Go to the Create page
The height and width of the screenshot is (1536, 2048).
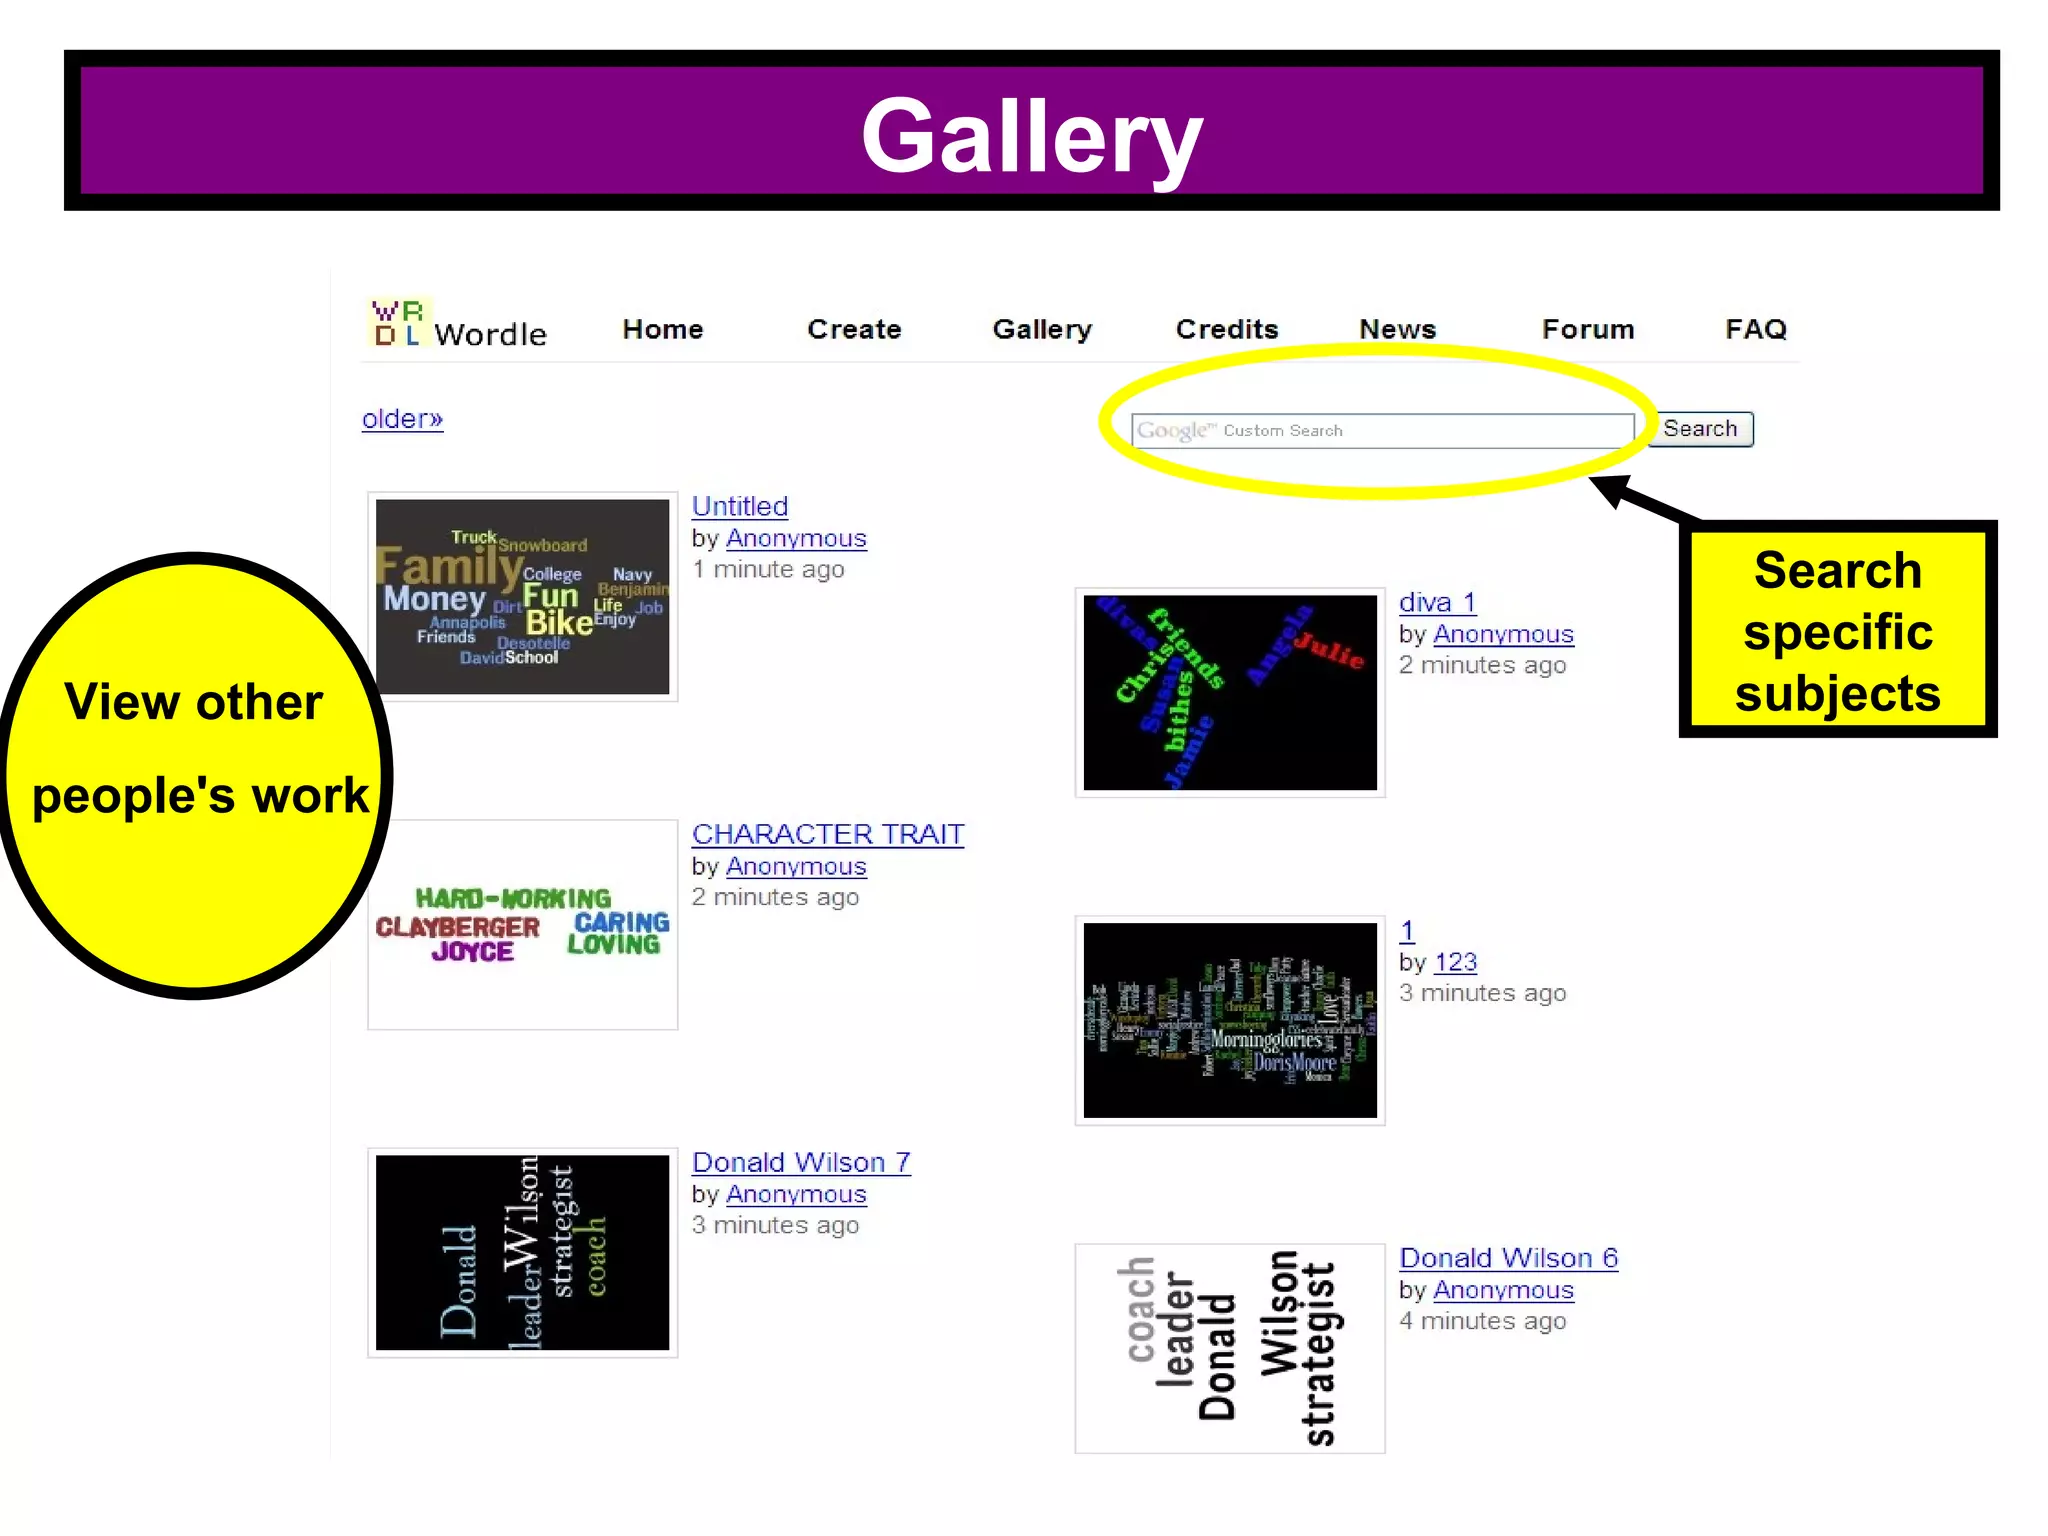click(x=854, y=329)
